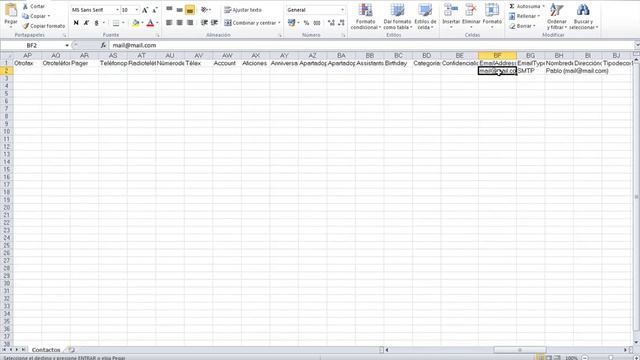Viewport: 640px width, 360px height.
Task: Click the Autosuma button
Action: (524, 6)
